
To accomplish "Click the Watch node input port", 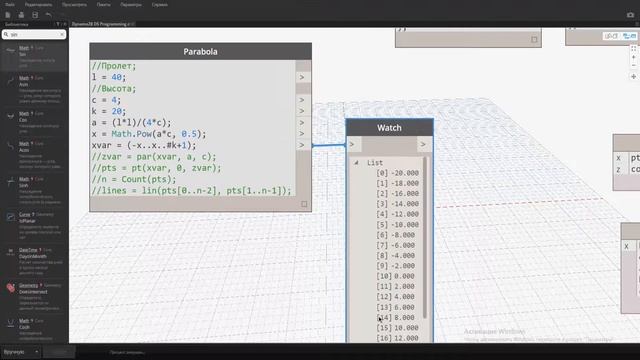I will click(x=352, y=144).
